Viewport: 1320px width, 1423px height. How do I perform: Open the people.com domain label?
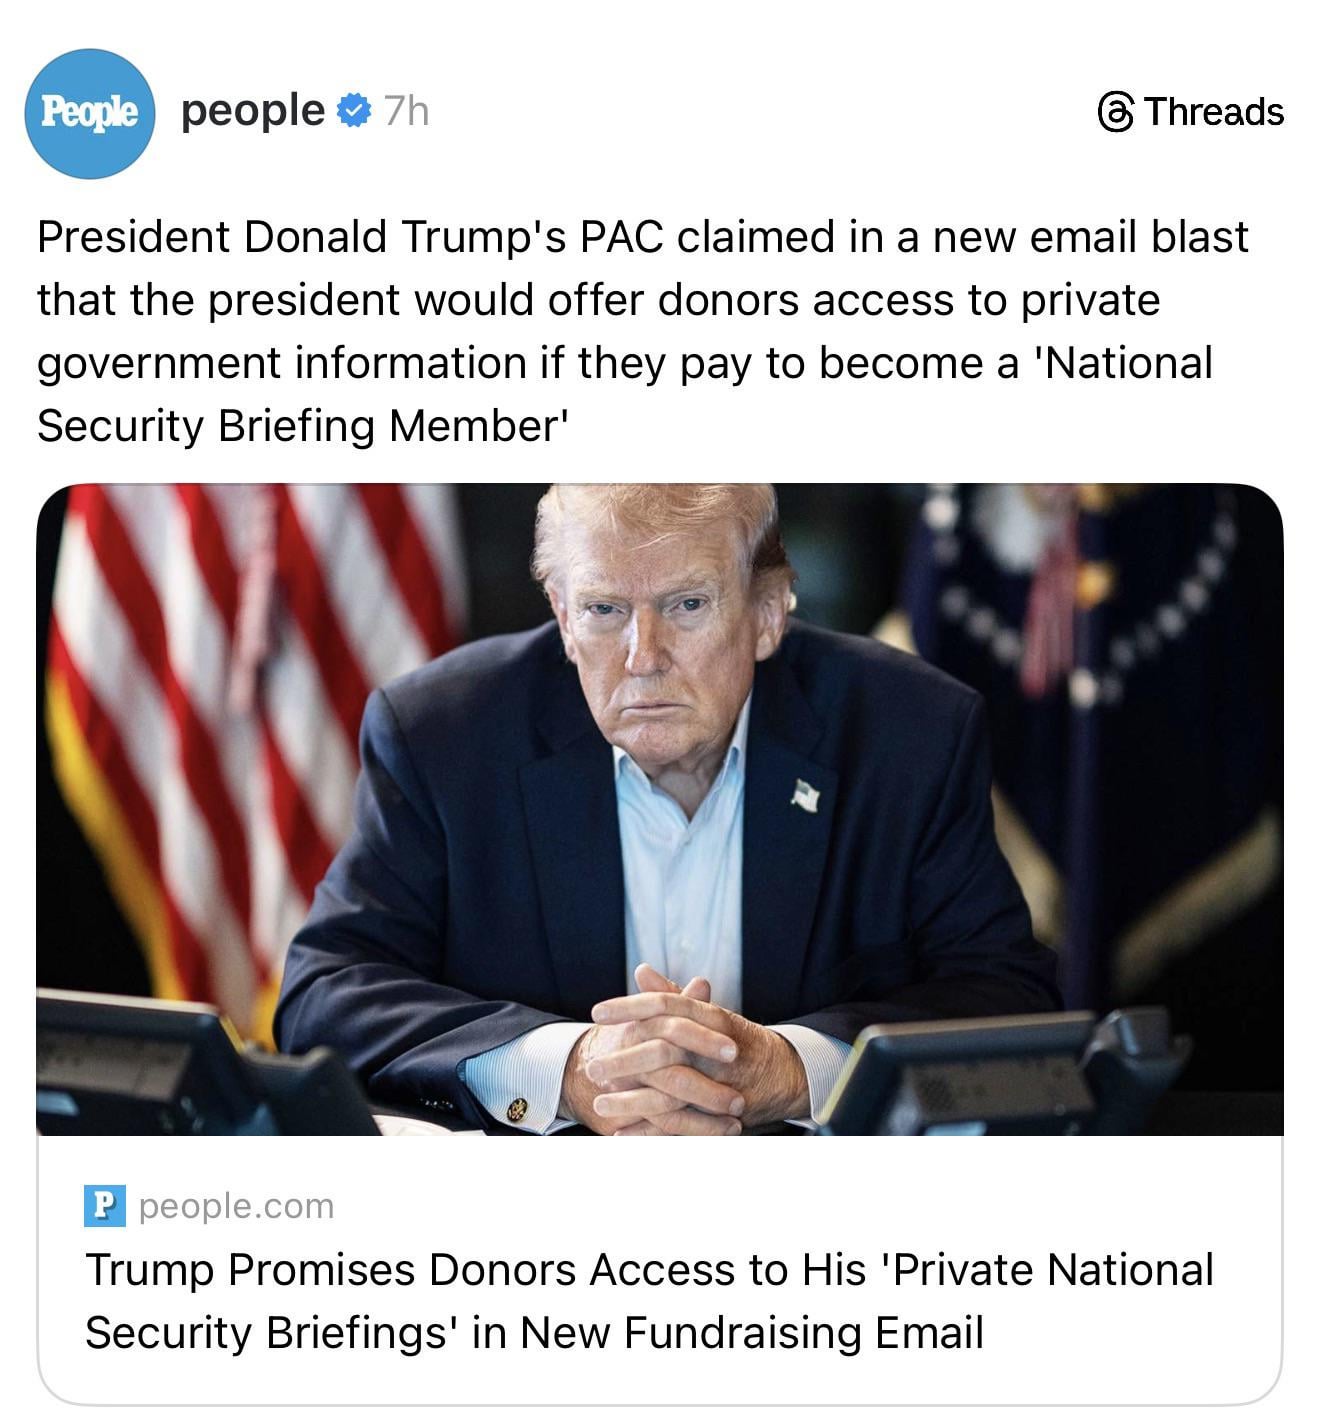point(236,1206)
